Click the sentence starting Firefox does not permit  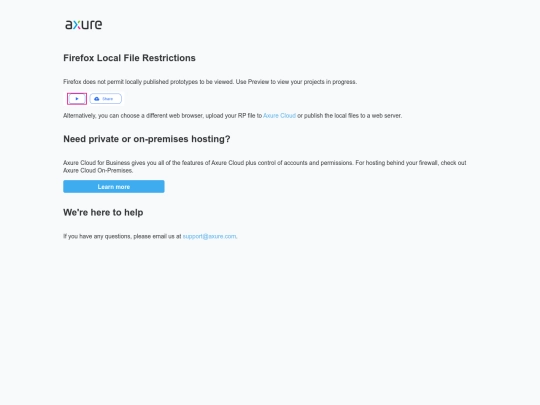tap(210, 82)
